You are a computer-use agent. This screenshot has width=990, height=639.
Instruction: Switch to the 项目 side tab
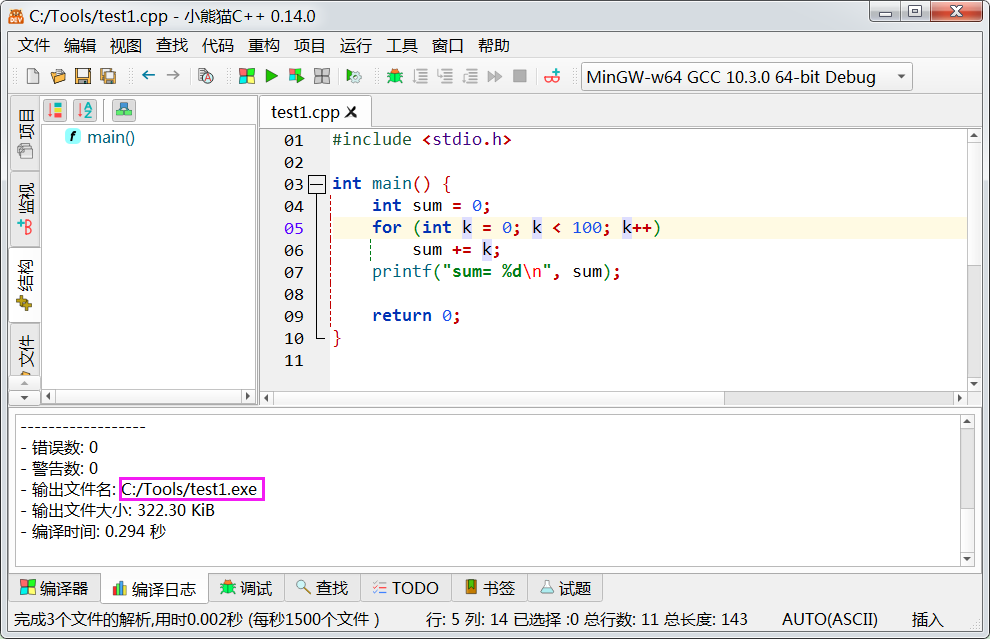pyautogui.click(x=26, y=133)
